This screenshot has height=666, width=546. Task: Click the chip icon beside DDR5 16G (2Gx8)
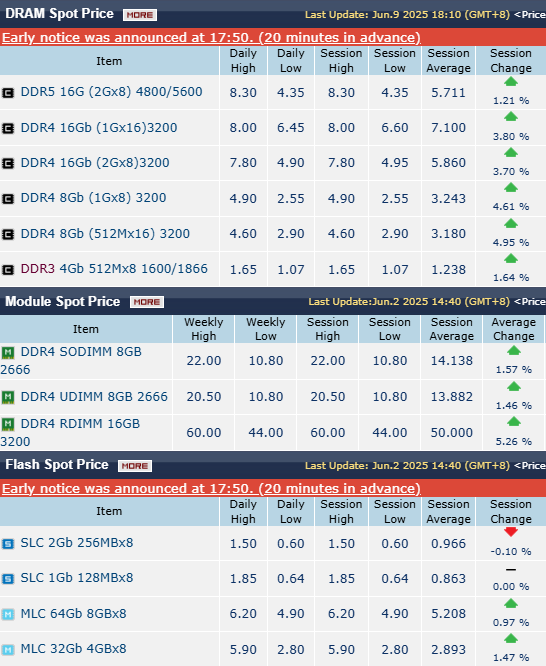click(8, 93)
